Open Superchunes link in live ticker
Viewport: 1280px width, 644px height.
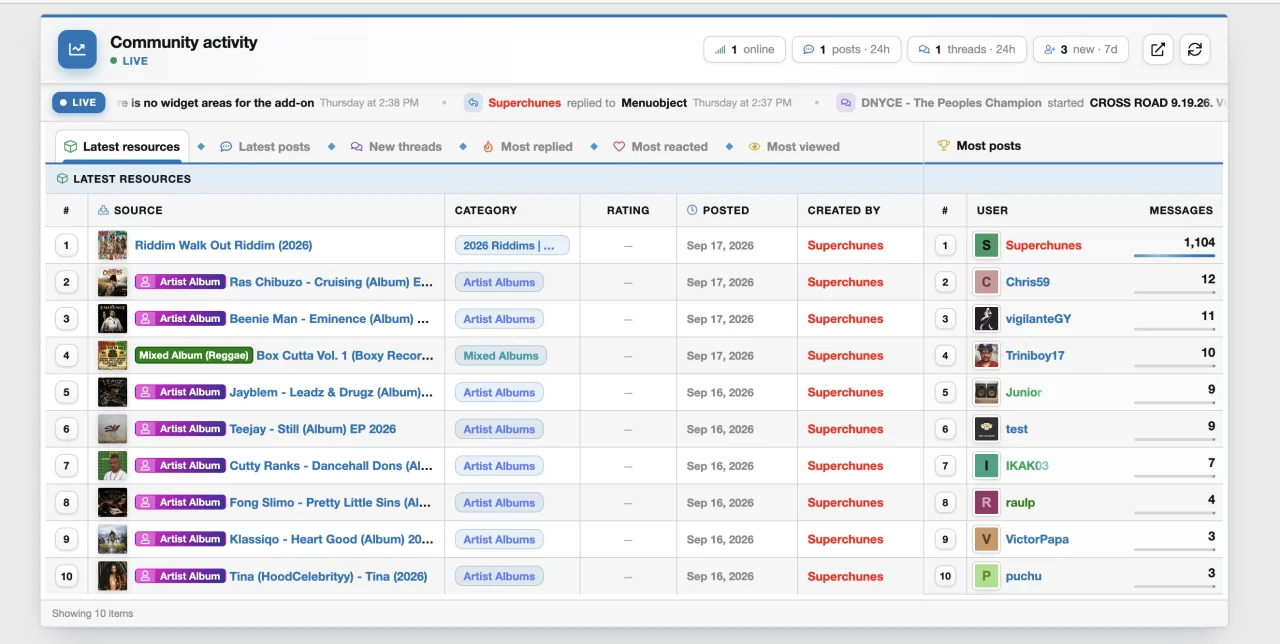coord(524,103)
